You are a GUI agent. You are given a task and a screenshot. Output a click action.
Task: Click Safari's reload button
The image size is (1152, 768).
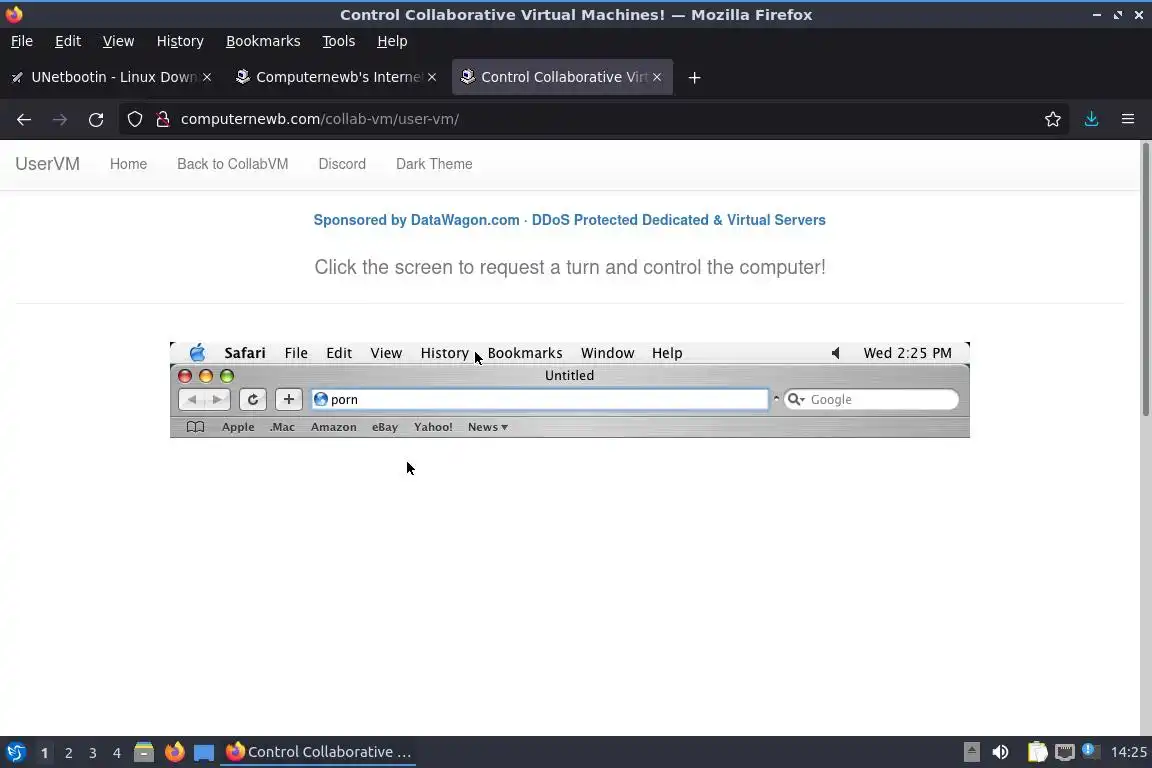click(253, 399)
